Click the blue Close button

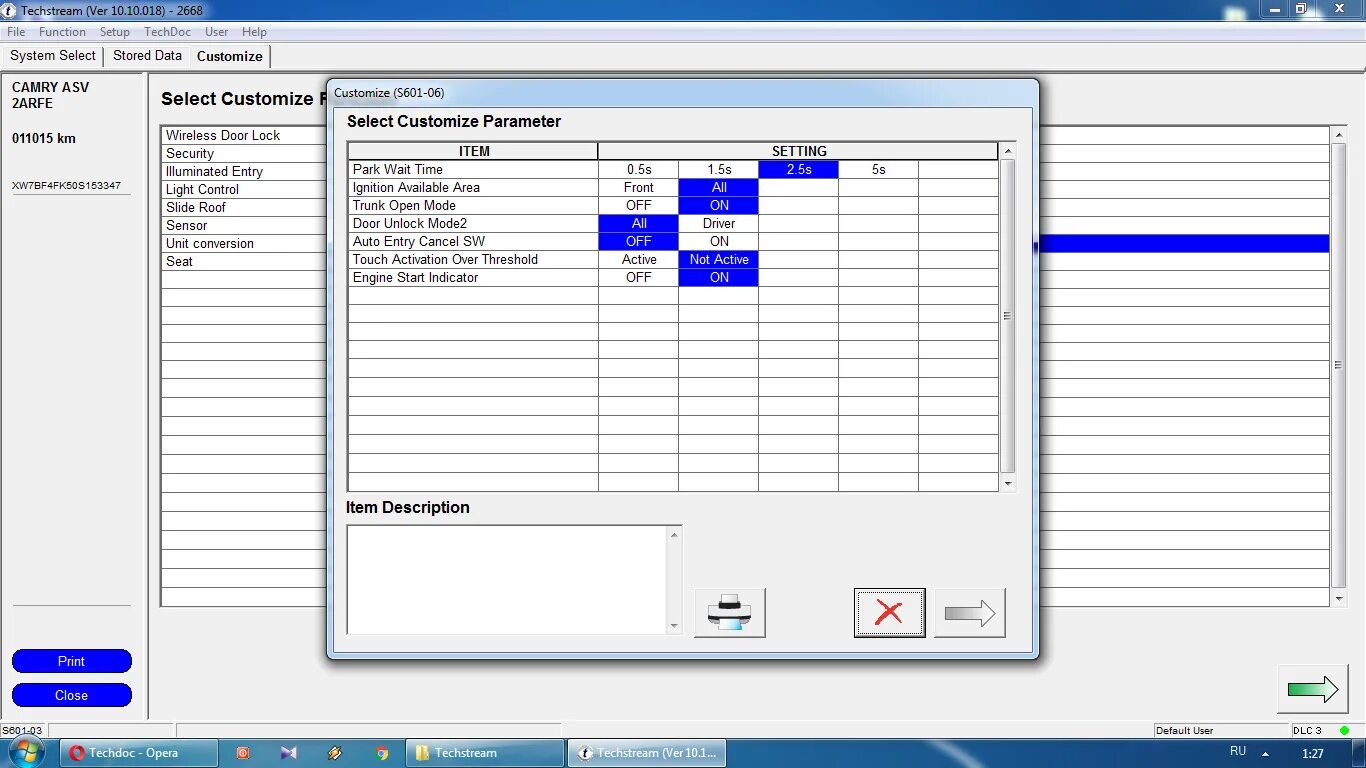pyautogui.click(x=72, y=695)
